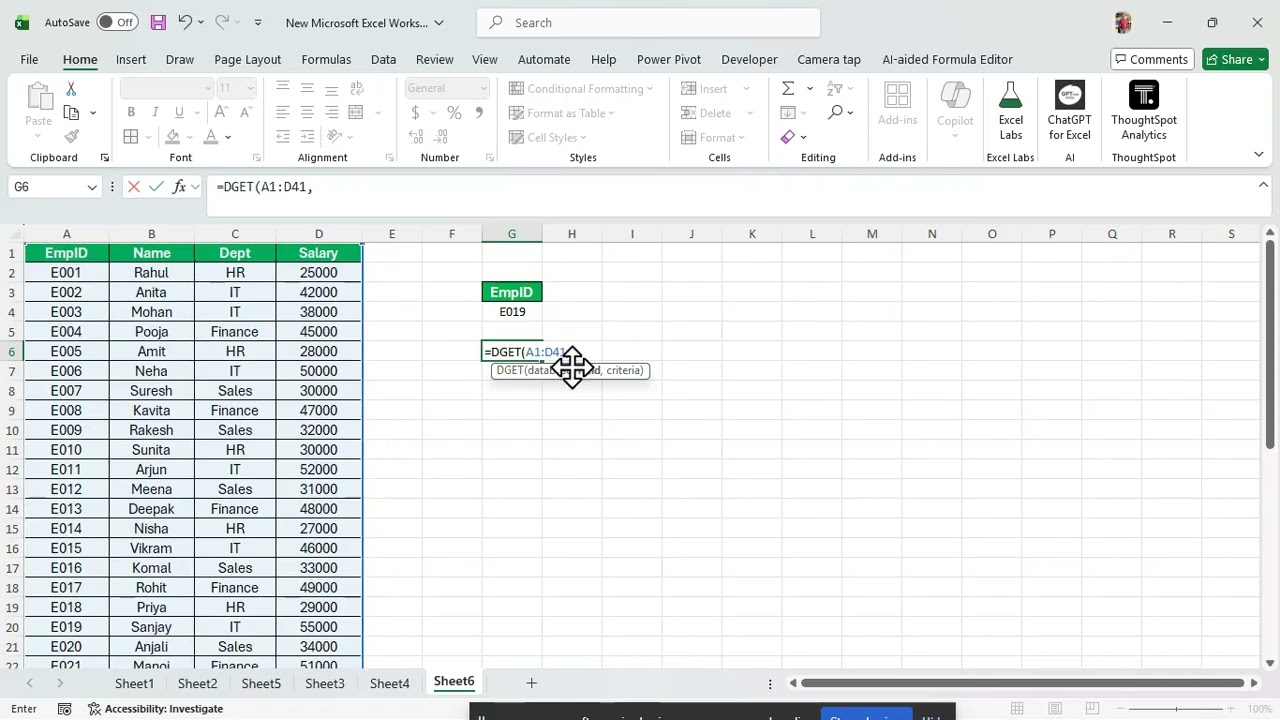
Task: Open Cell Styles dropdown
Action: point(548,137)
